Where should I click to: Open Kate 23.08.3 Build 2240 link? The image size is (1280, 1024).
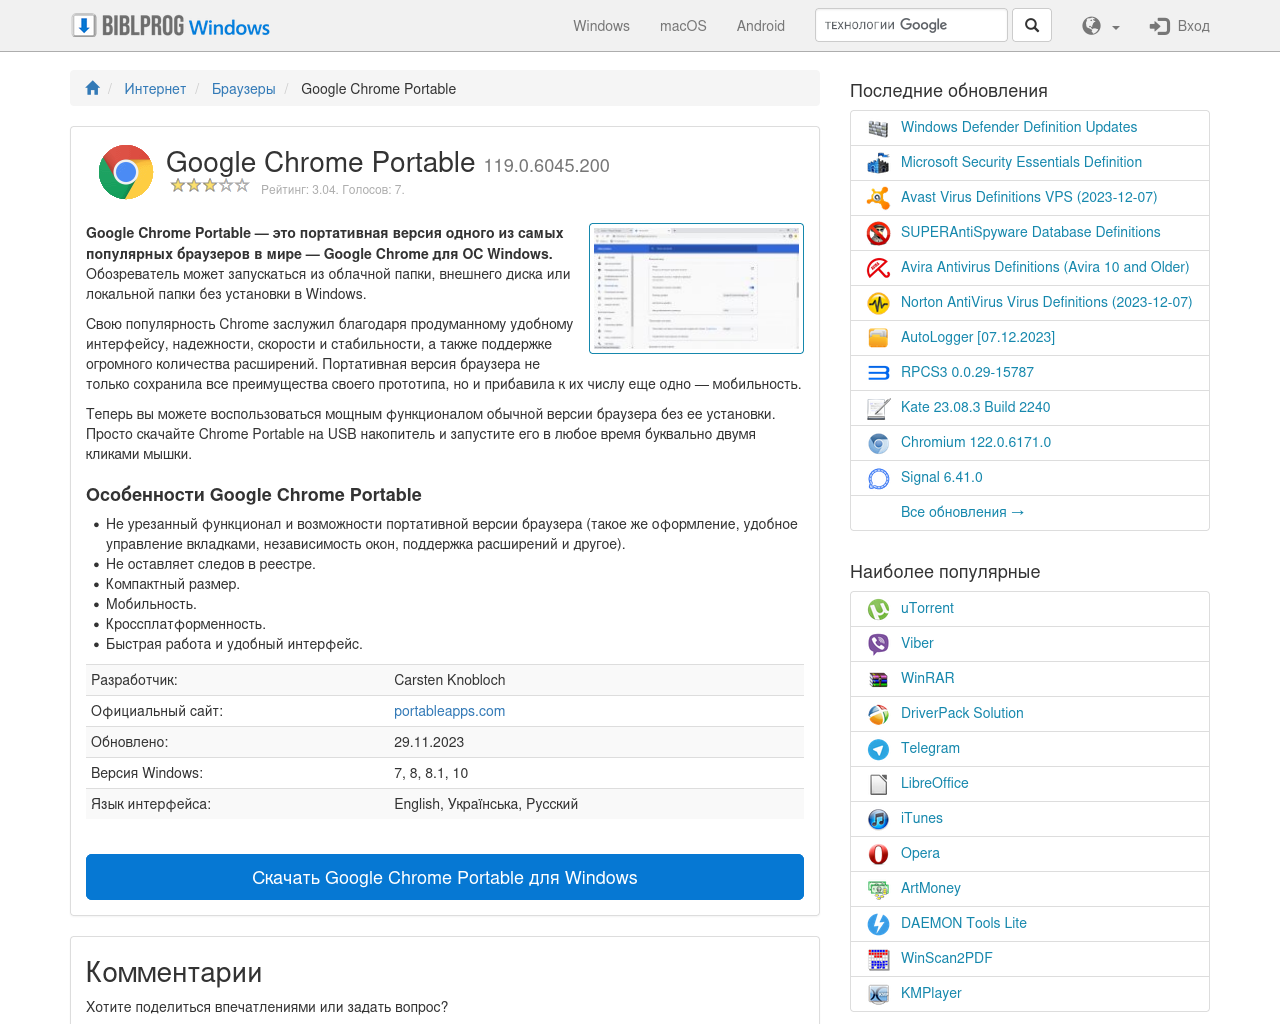pyautogui.click(x=976, y=407)
